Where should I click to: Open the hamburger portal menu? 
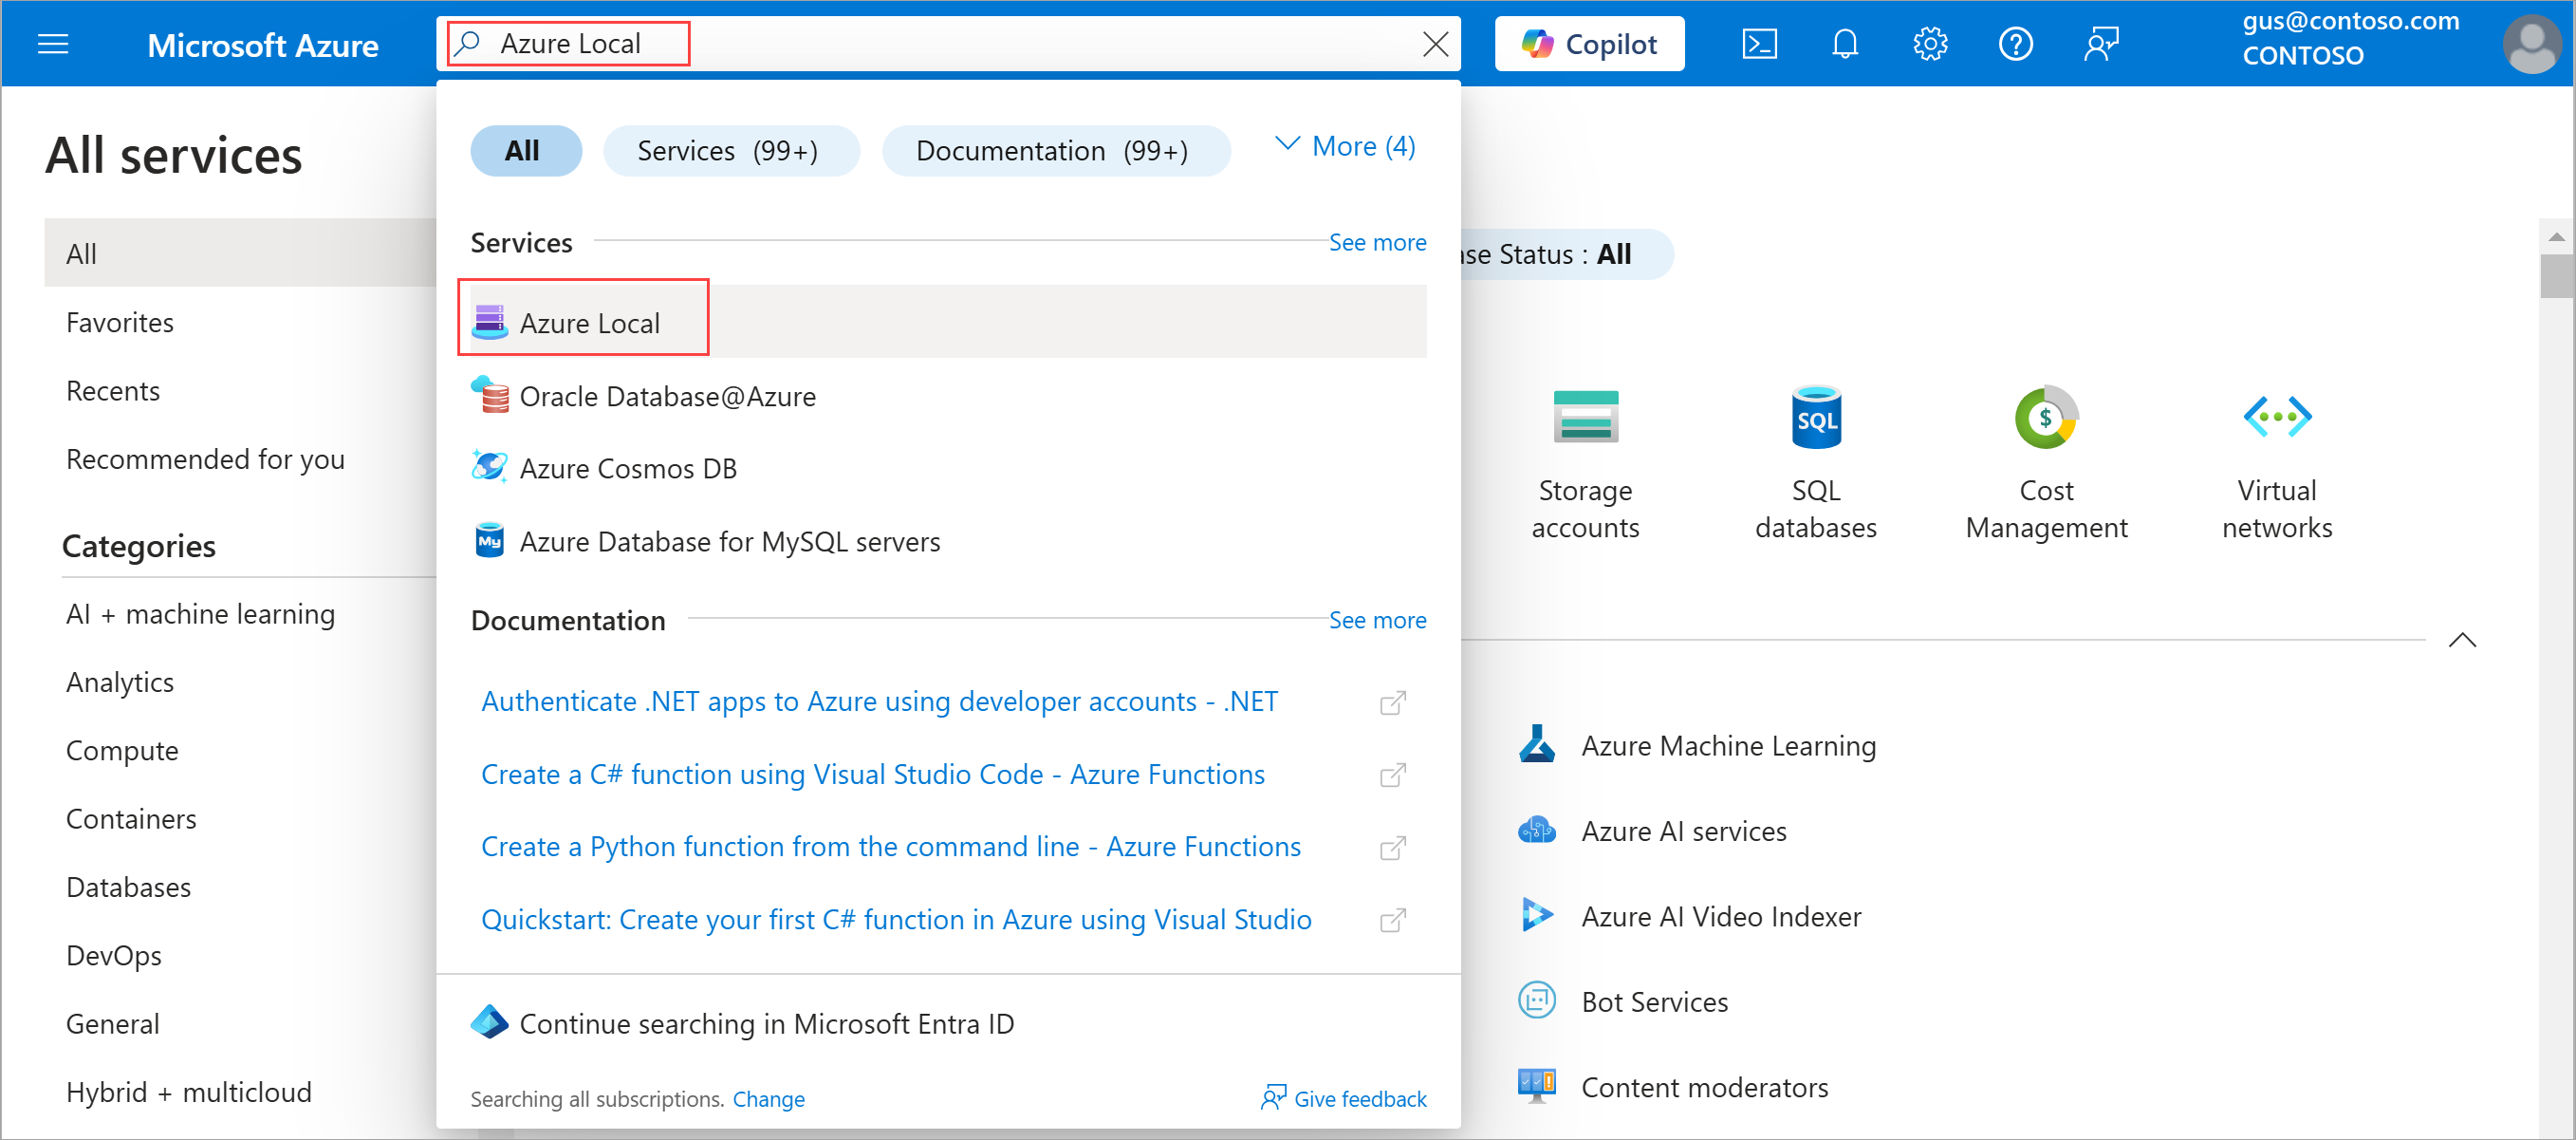pos(53,44)
